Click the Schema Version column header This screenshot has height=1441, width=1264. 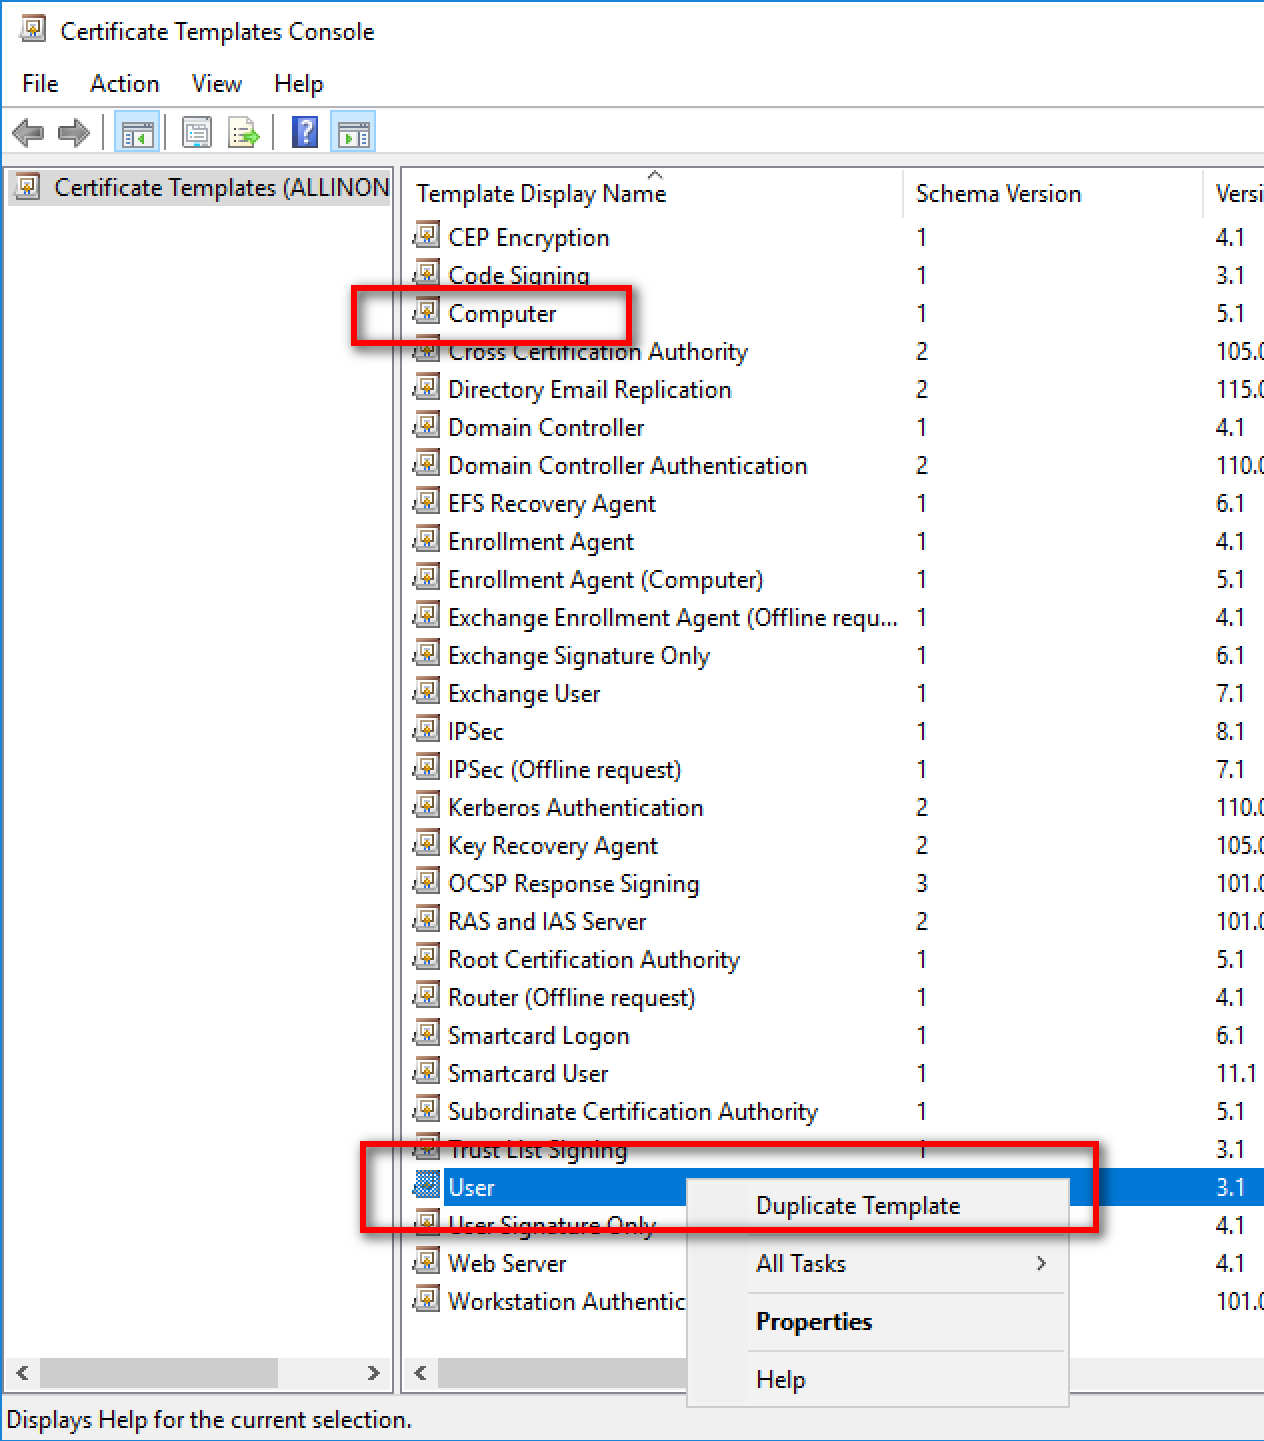tap(998, 194)
